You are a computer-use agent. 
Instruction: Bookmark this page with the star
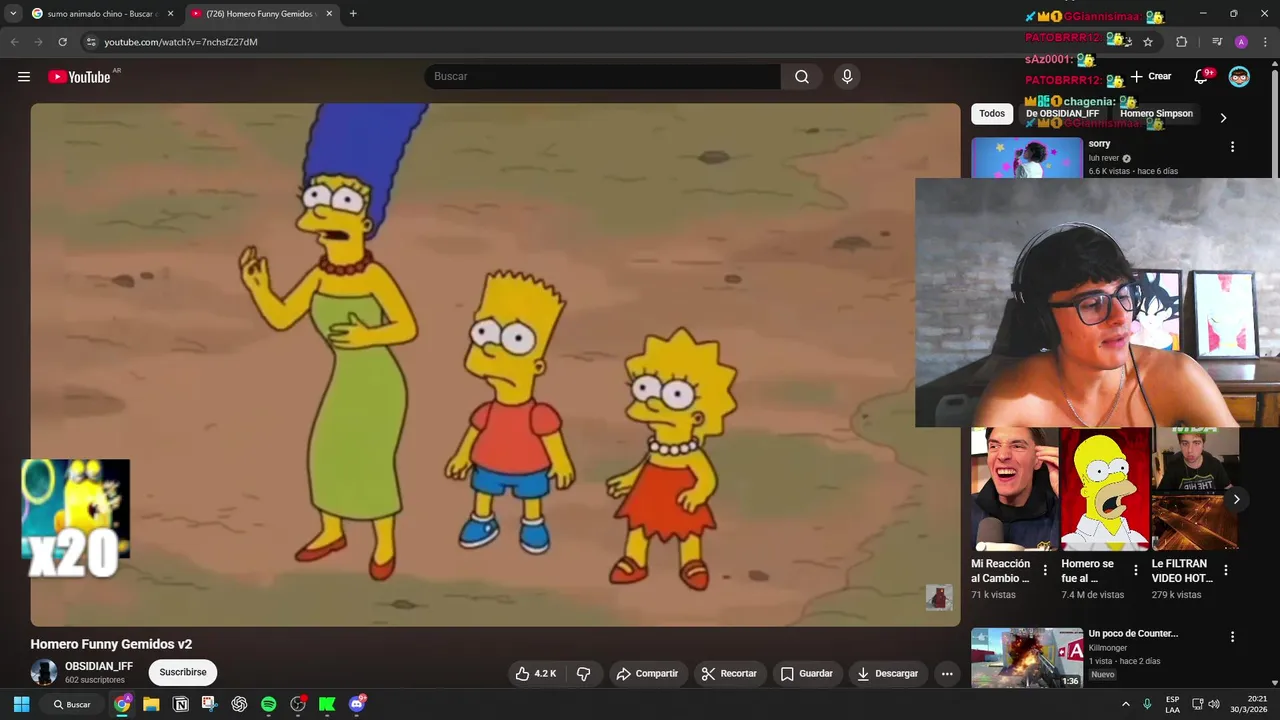click(x=1148, y=42)
